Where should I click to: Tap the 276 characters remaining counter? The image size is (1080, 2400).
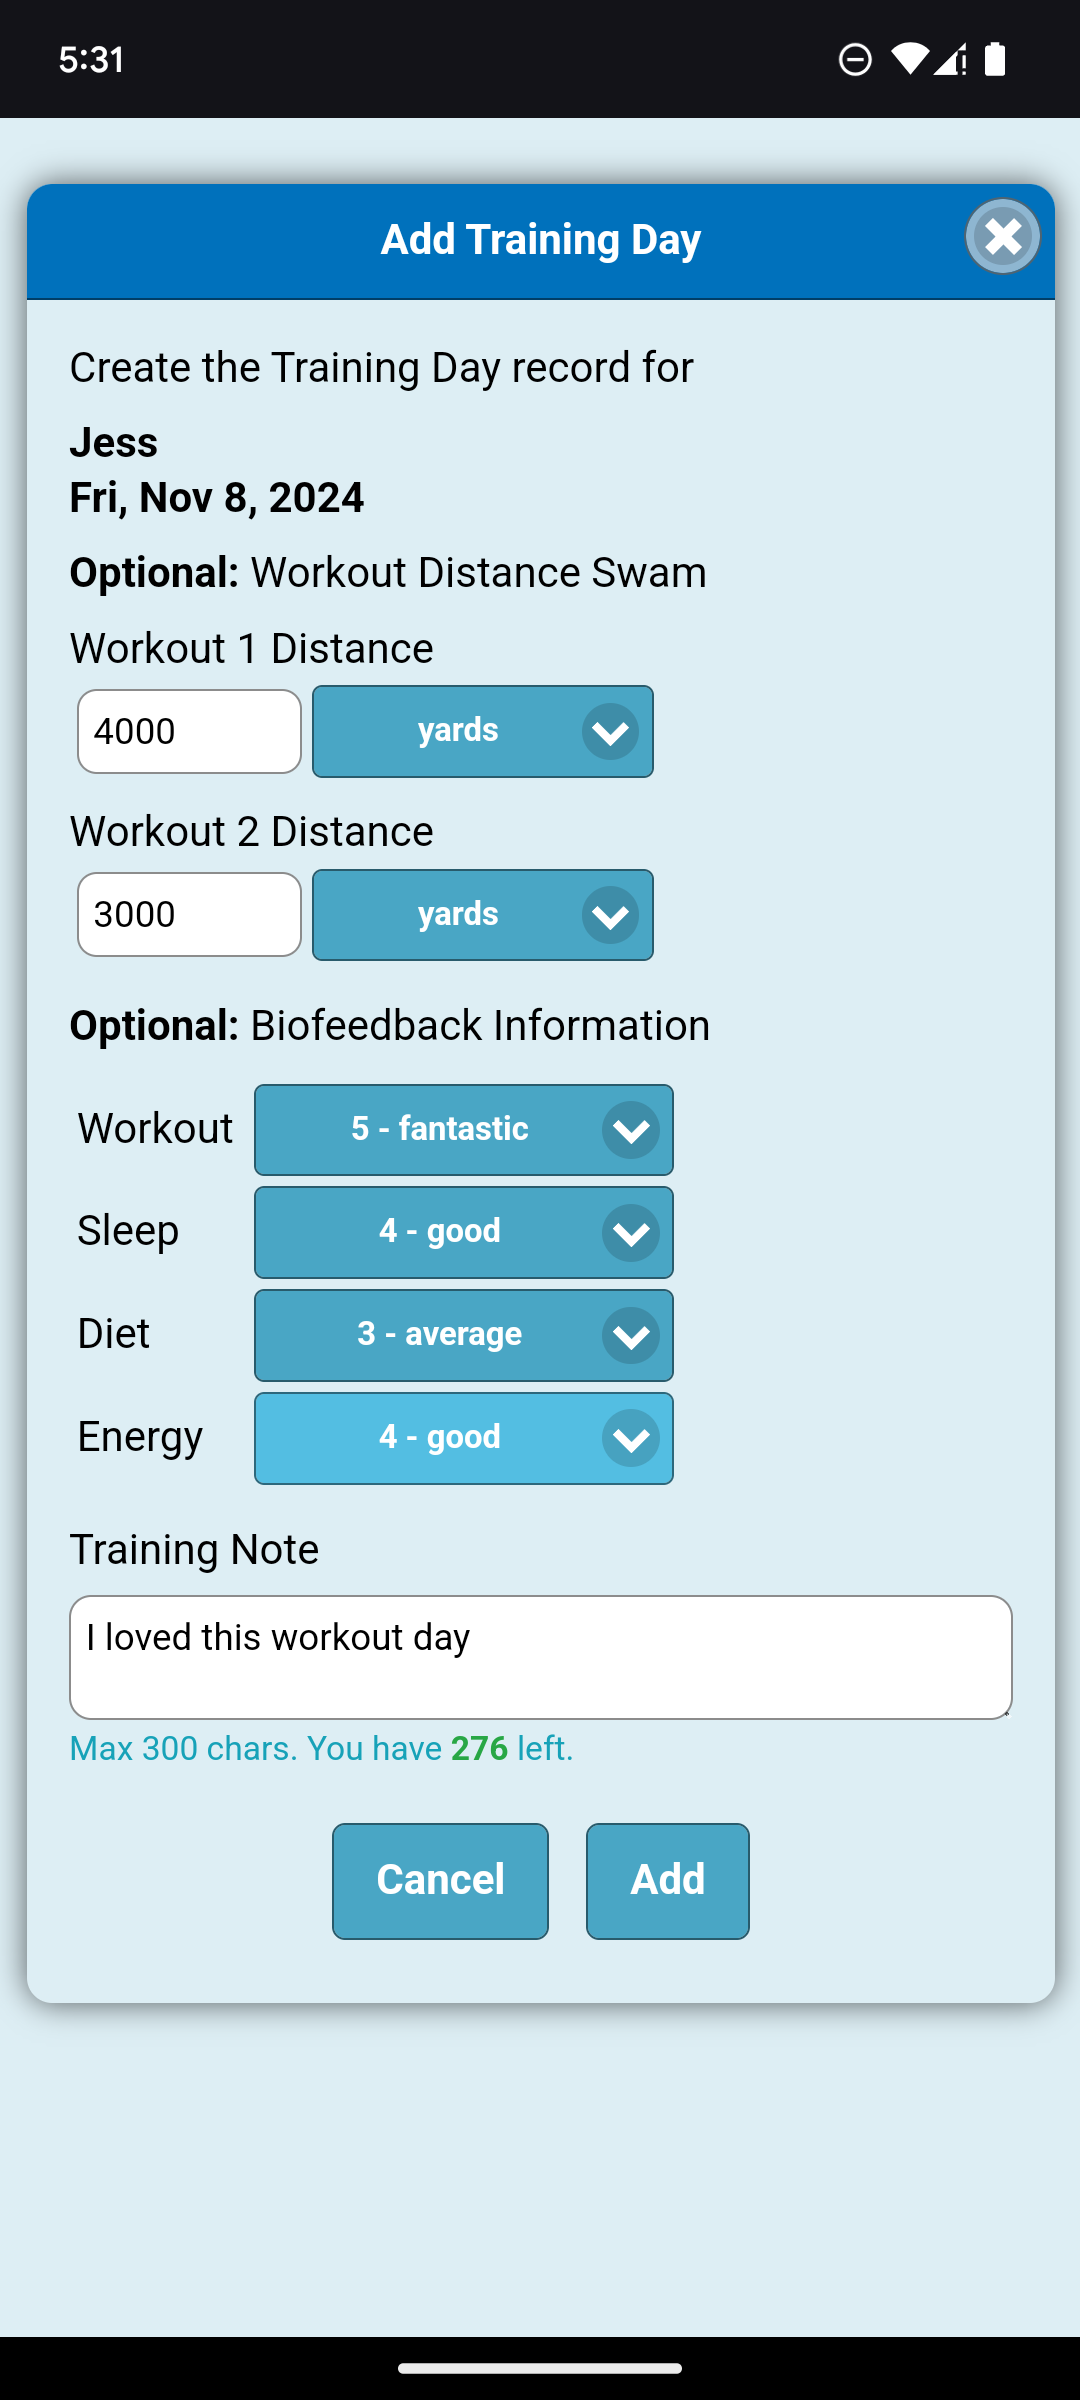pos(479,1748)
